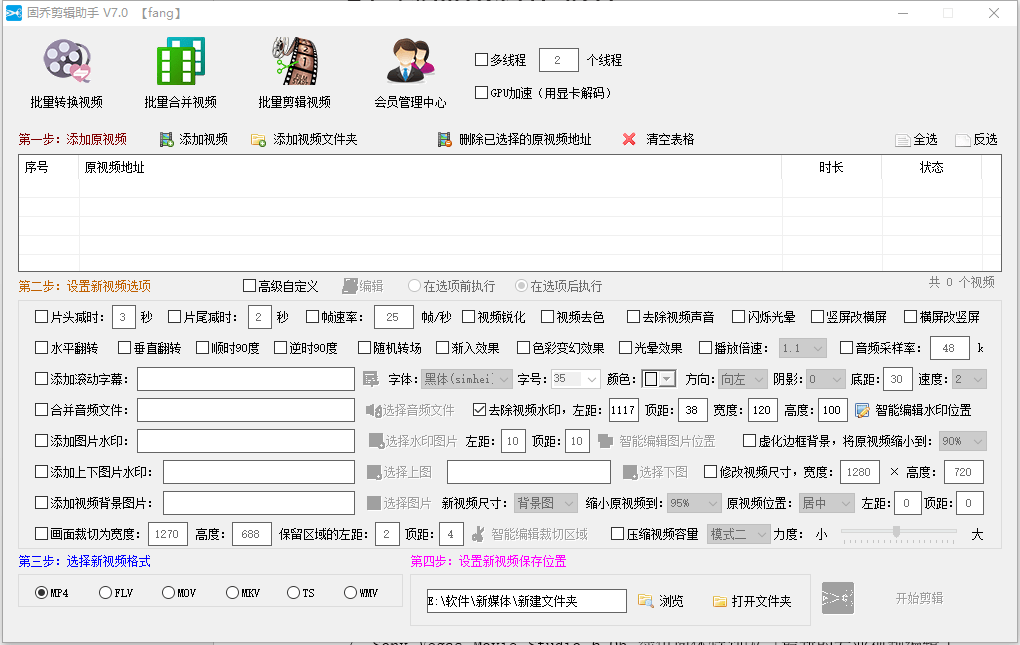The image size is (1020, 645).
Task: Click 添加视频文件夹 add folder icon
Action: (x=259, y=140)
